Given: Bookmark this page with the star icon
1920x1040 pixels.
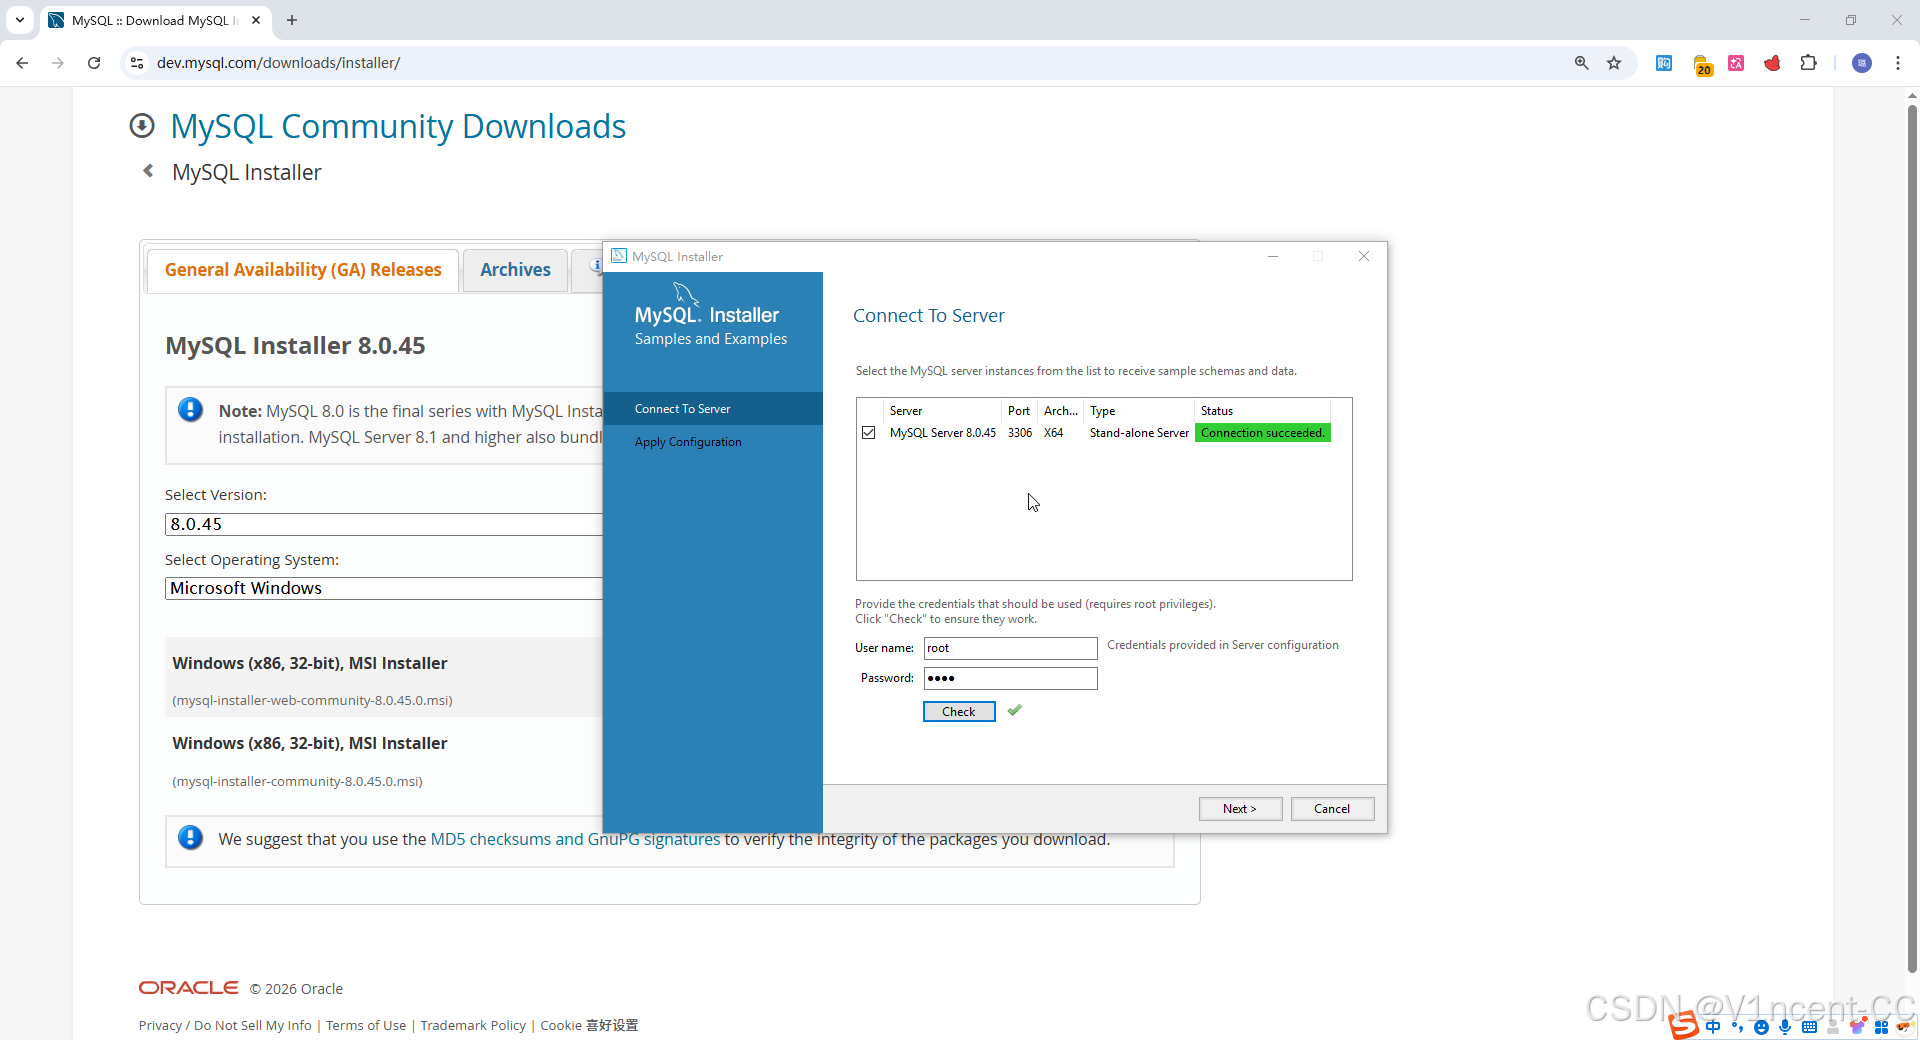Looking at the screenshot, I should (x=1614, y=63).
